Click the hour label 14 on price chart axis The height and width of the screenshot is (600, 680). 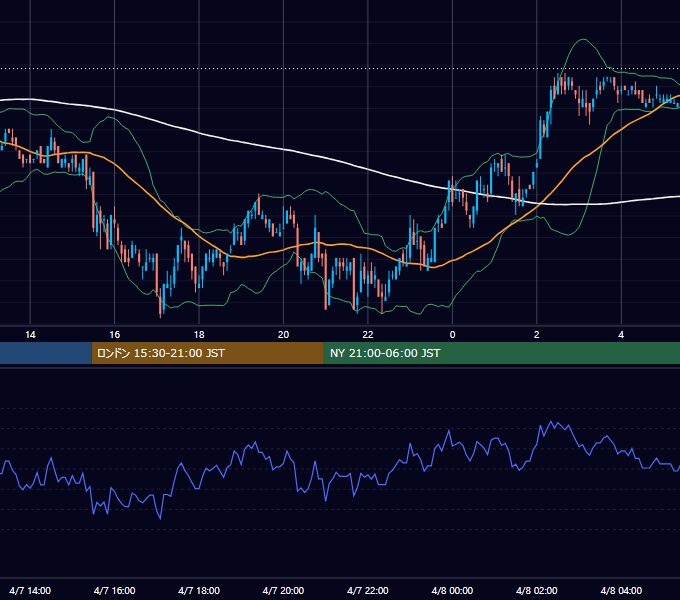pyautogui.click(x=30, y=335)
